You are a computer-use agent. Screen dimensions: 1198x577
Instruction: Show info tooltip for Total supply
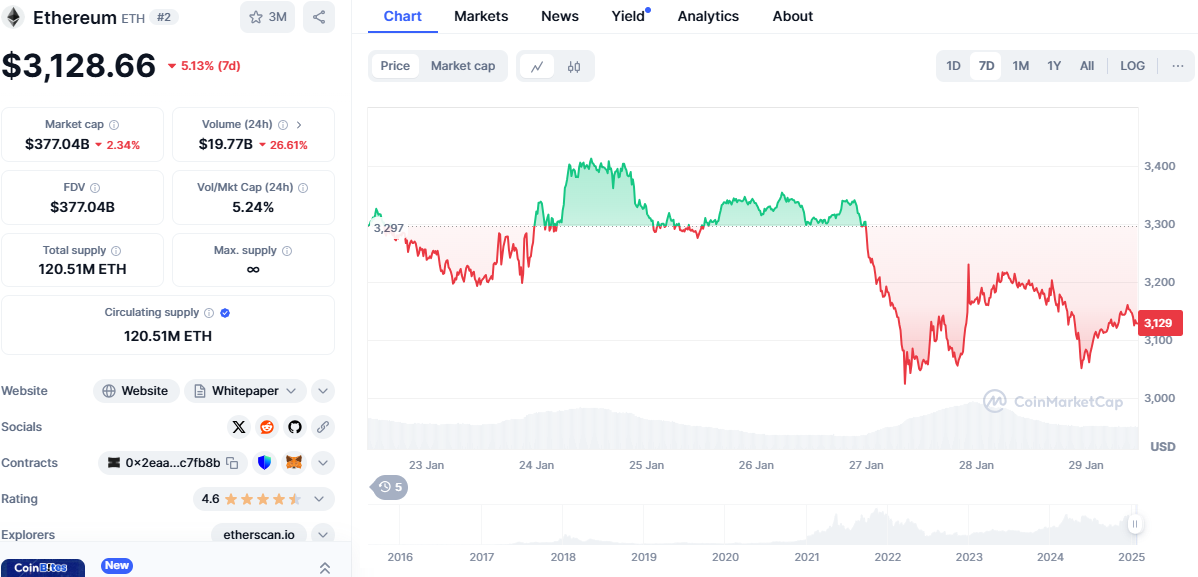point(115,251)
